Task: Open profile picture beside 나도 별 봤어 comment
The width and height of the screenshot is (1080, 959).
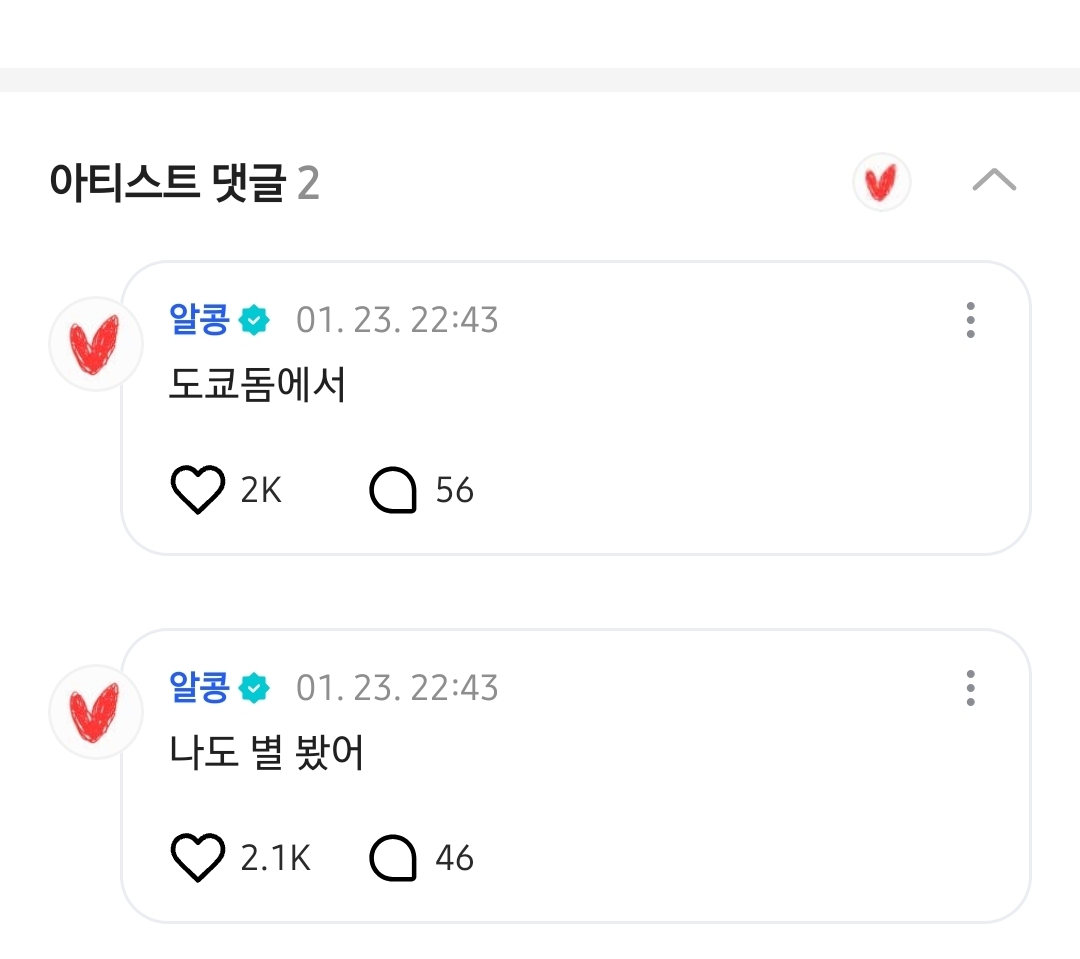Action: point(96,712)
